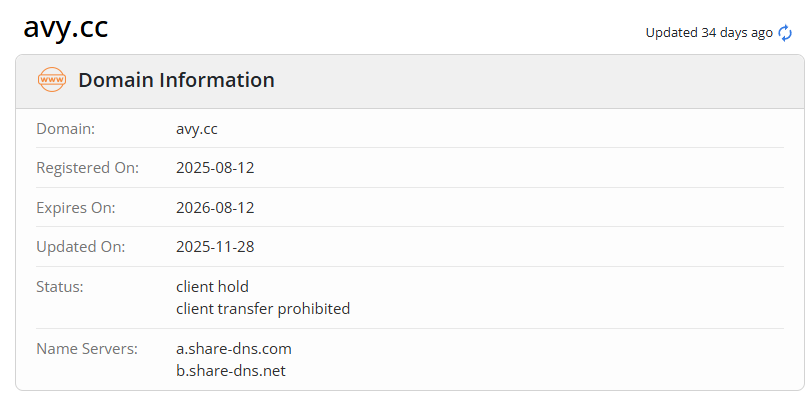
Task: Click the orange WWW globe icon
Action: pyautogui.click(x=51, y=80)
